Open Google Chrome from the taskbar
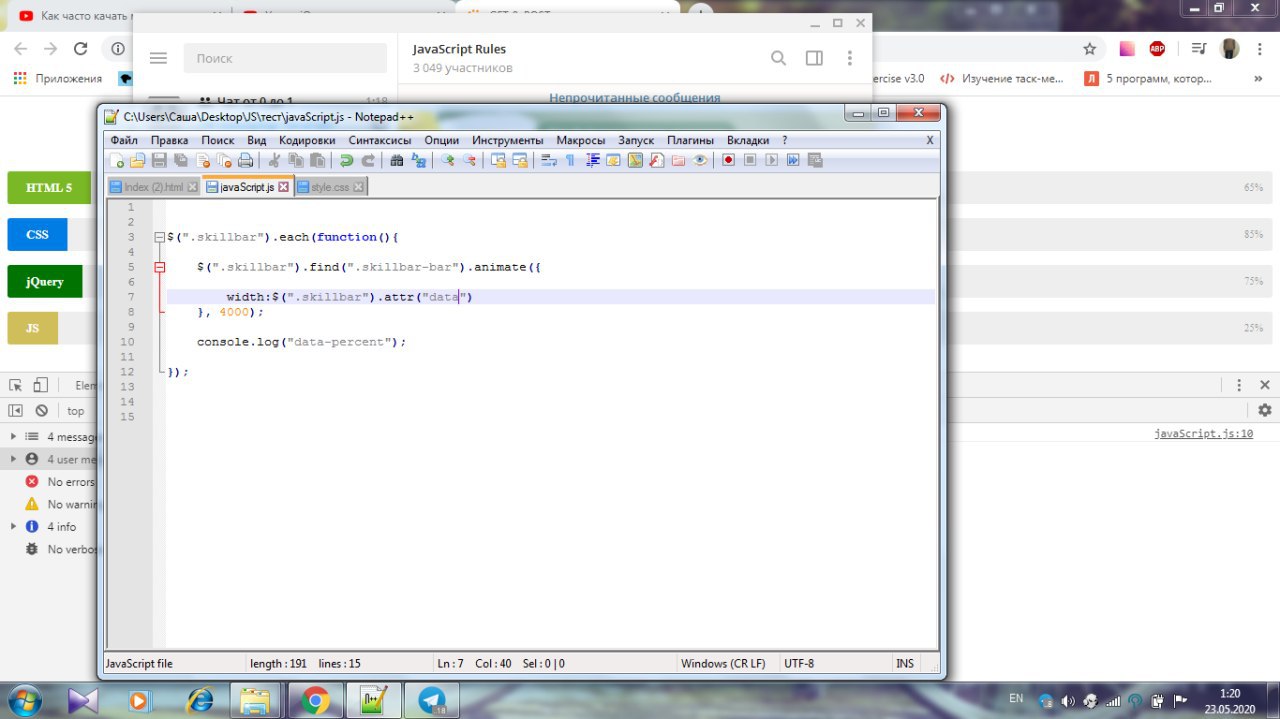The width and height of the screenshot is (1280, 719). (315, 701)
